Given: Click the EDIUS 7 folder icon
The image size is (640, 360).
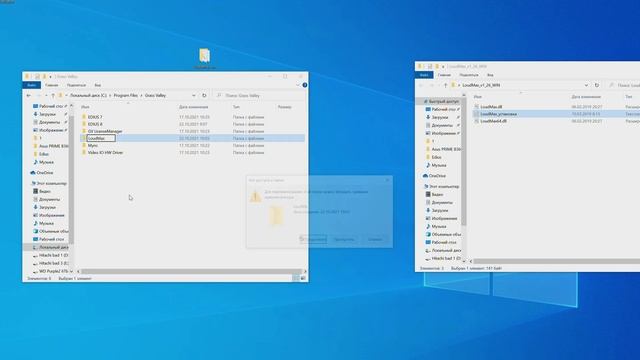Looking at the screenshot, I should [84, 117].
